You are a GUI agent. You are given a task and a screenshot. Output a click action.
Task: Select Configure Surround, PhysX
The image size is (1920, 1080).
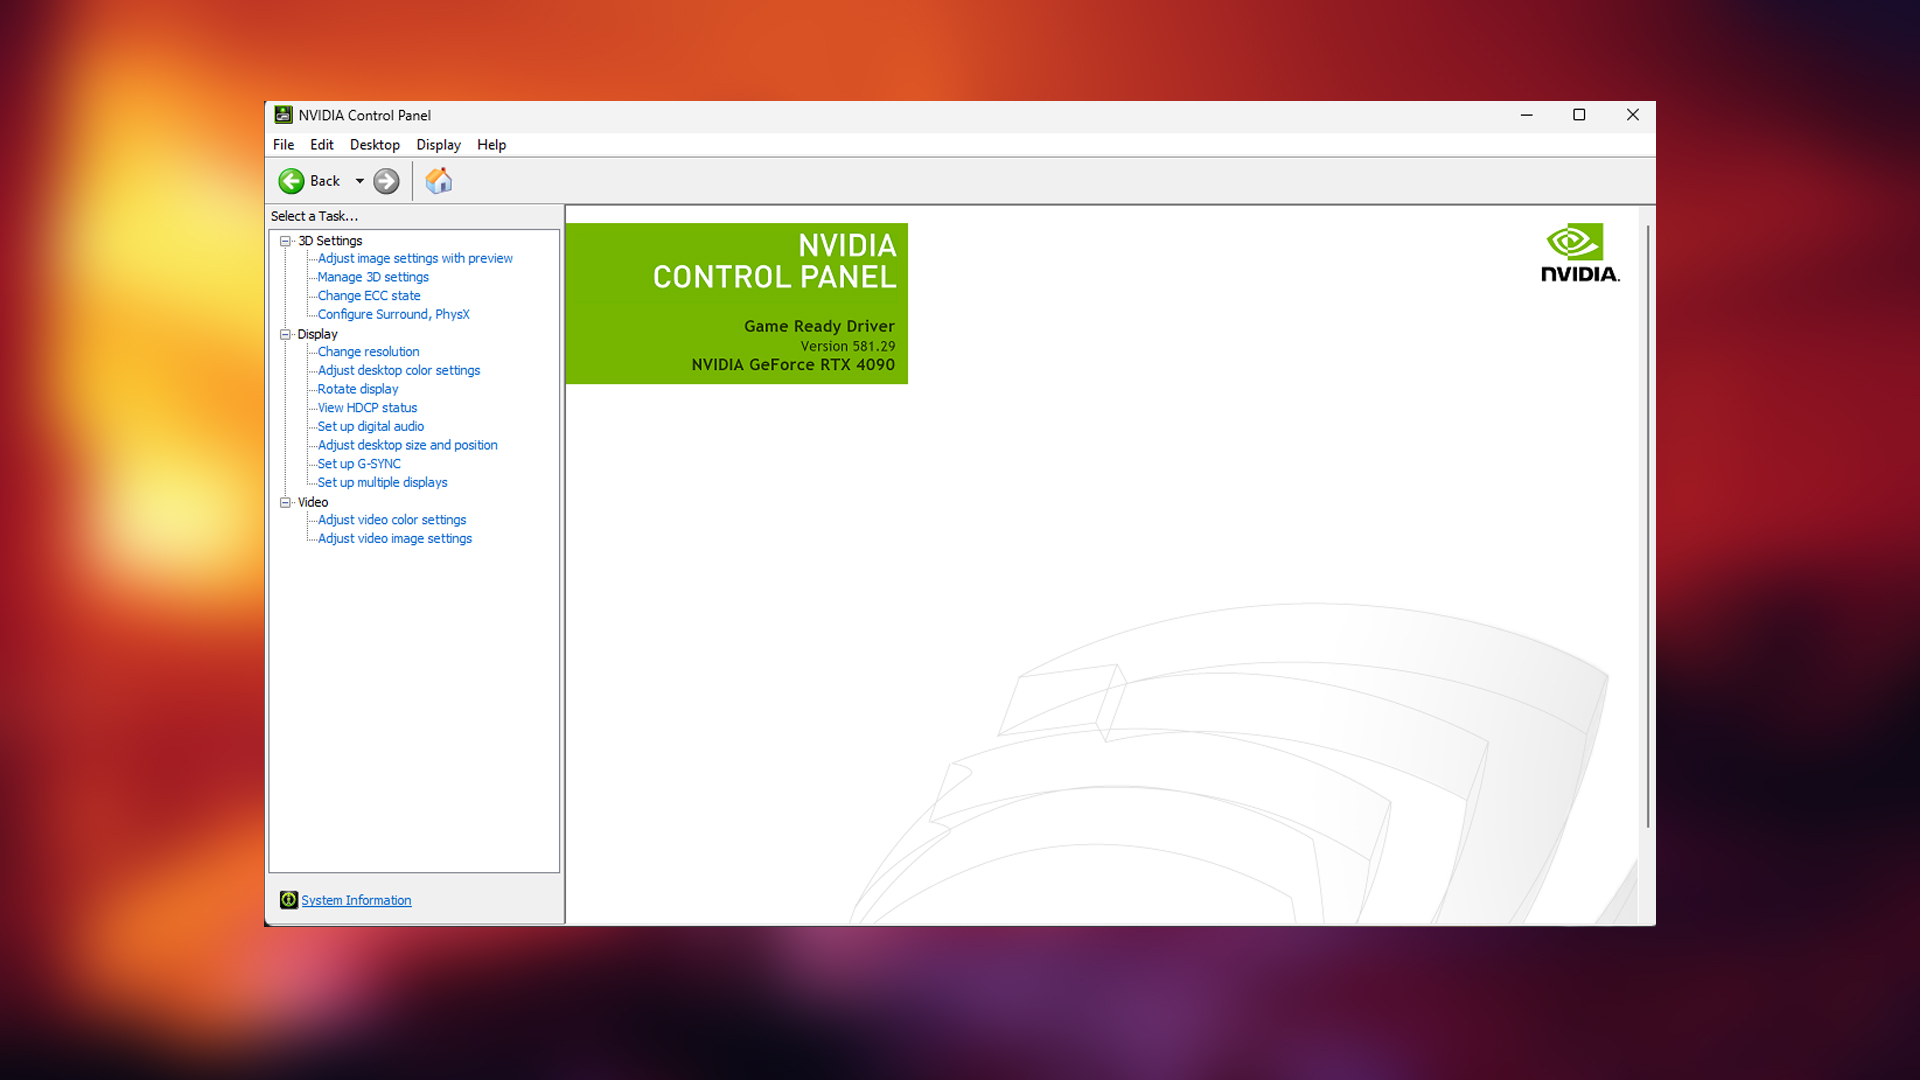click(x=392, y=314)
